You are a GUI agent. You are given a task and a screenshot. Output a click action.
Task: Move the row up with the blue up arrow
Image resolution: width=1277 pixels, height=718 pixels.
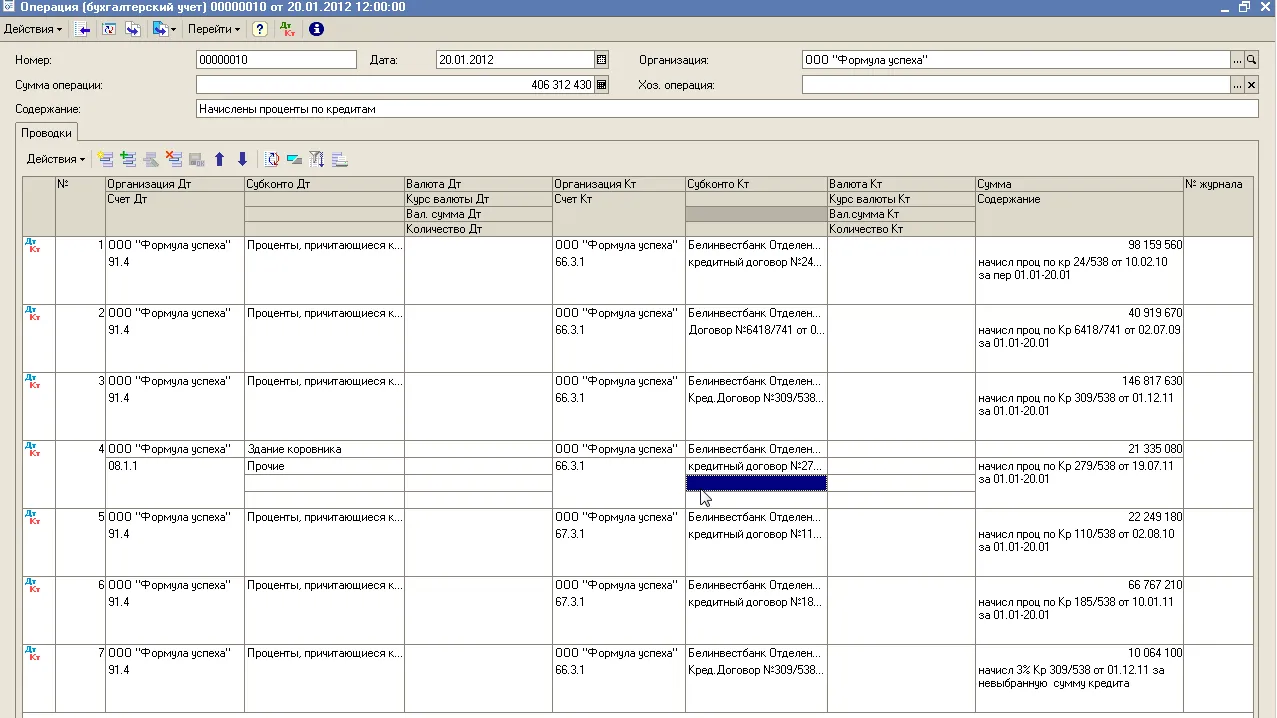click(x=220, y=159)
